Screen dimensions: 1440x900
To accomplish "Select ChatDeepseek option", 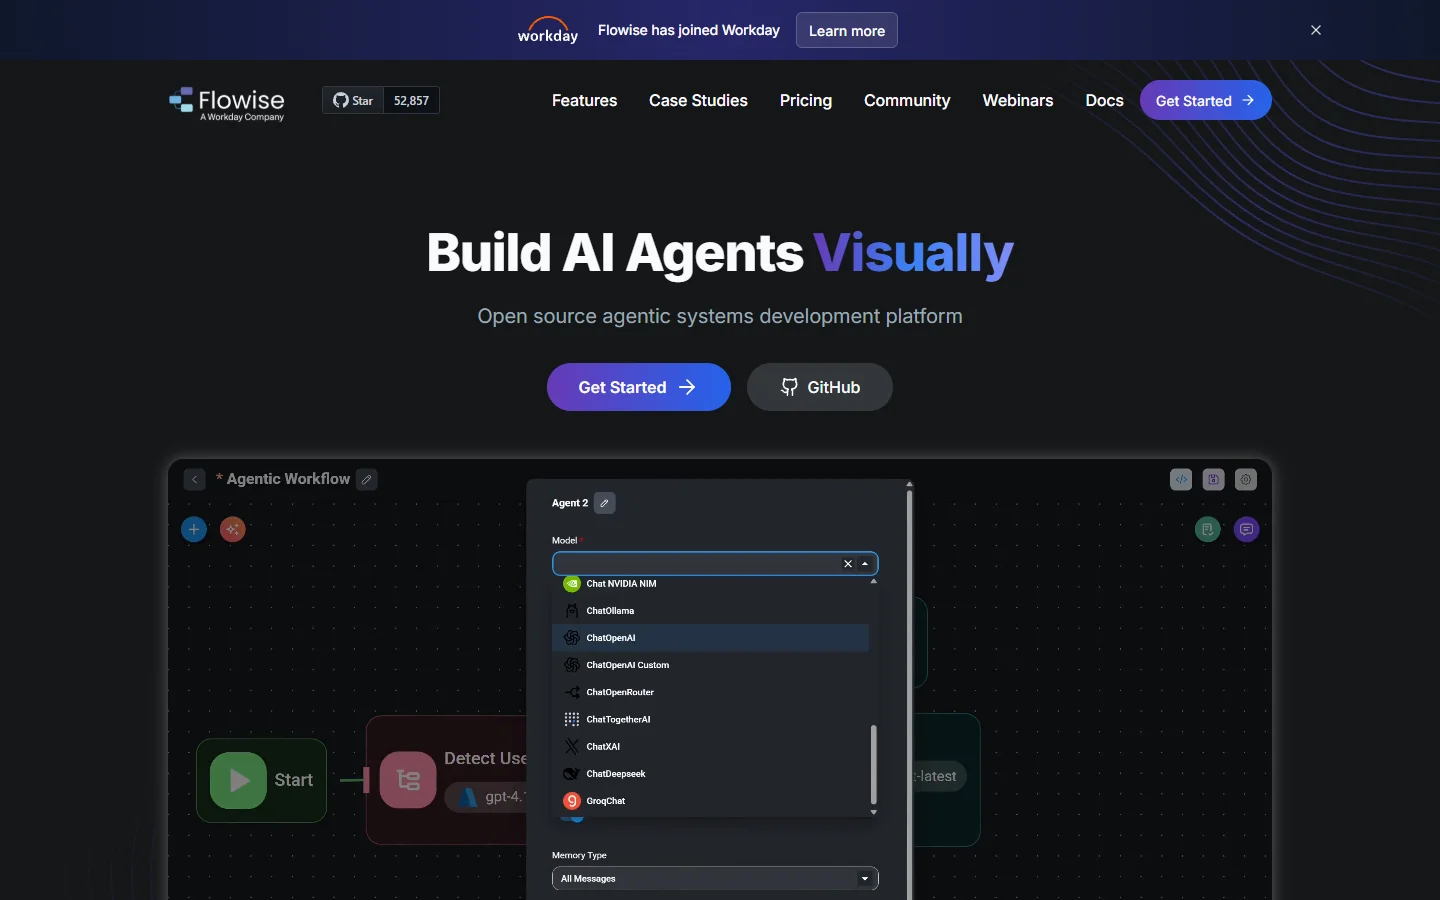I will click(x=711, y=773).
